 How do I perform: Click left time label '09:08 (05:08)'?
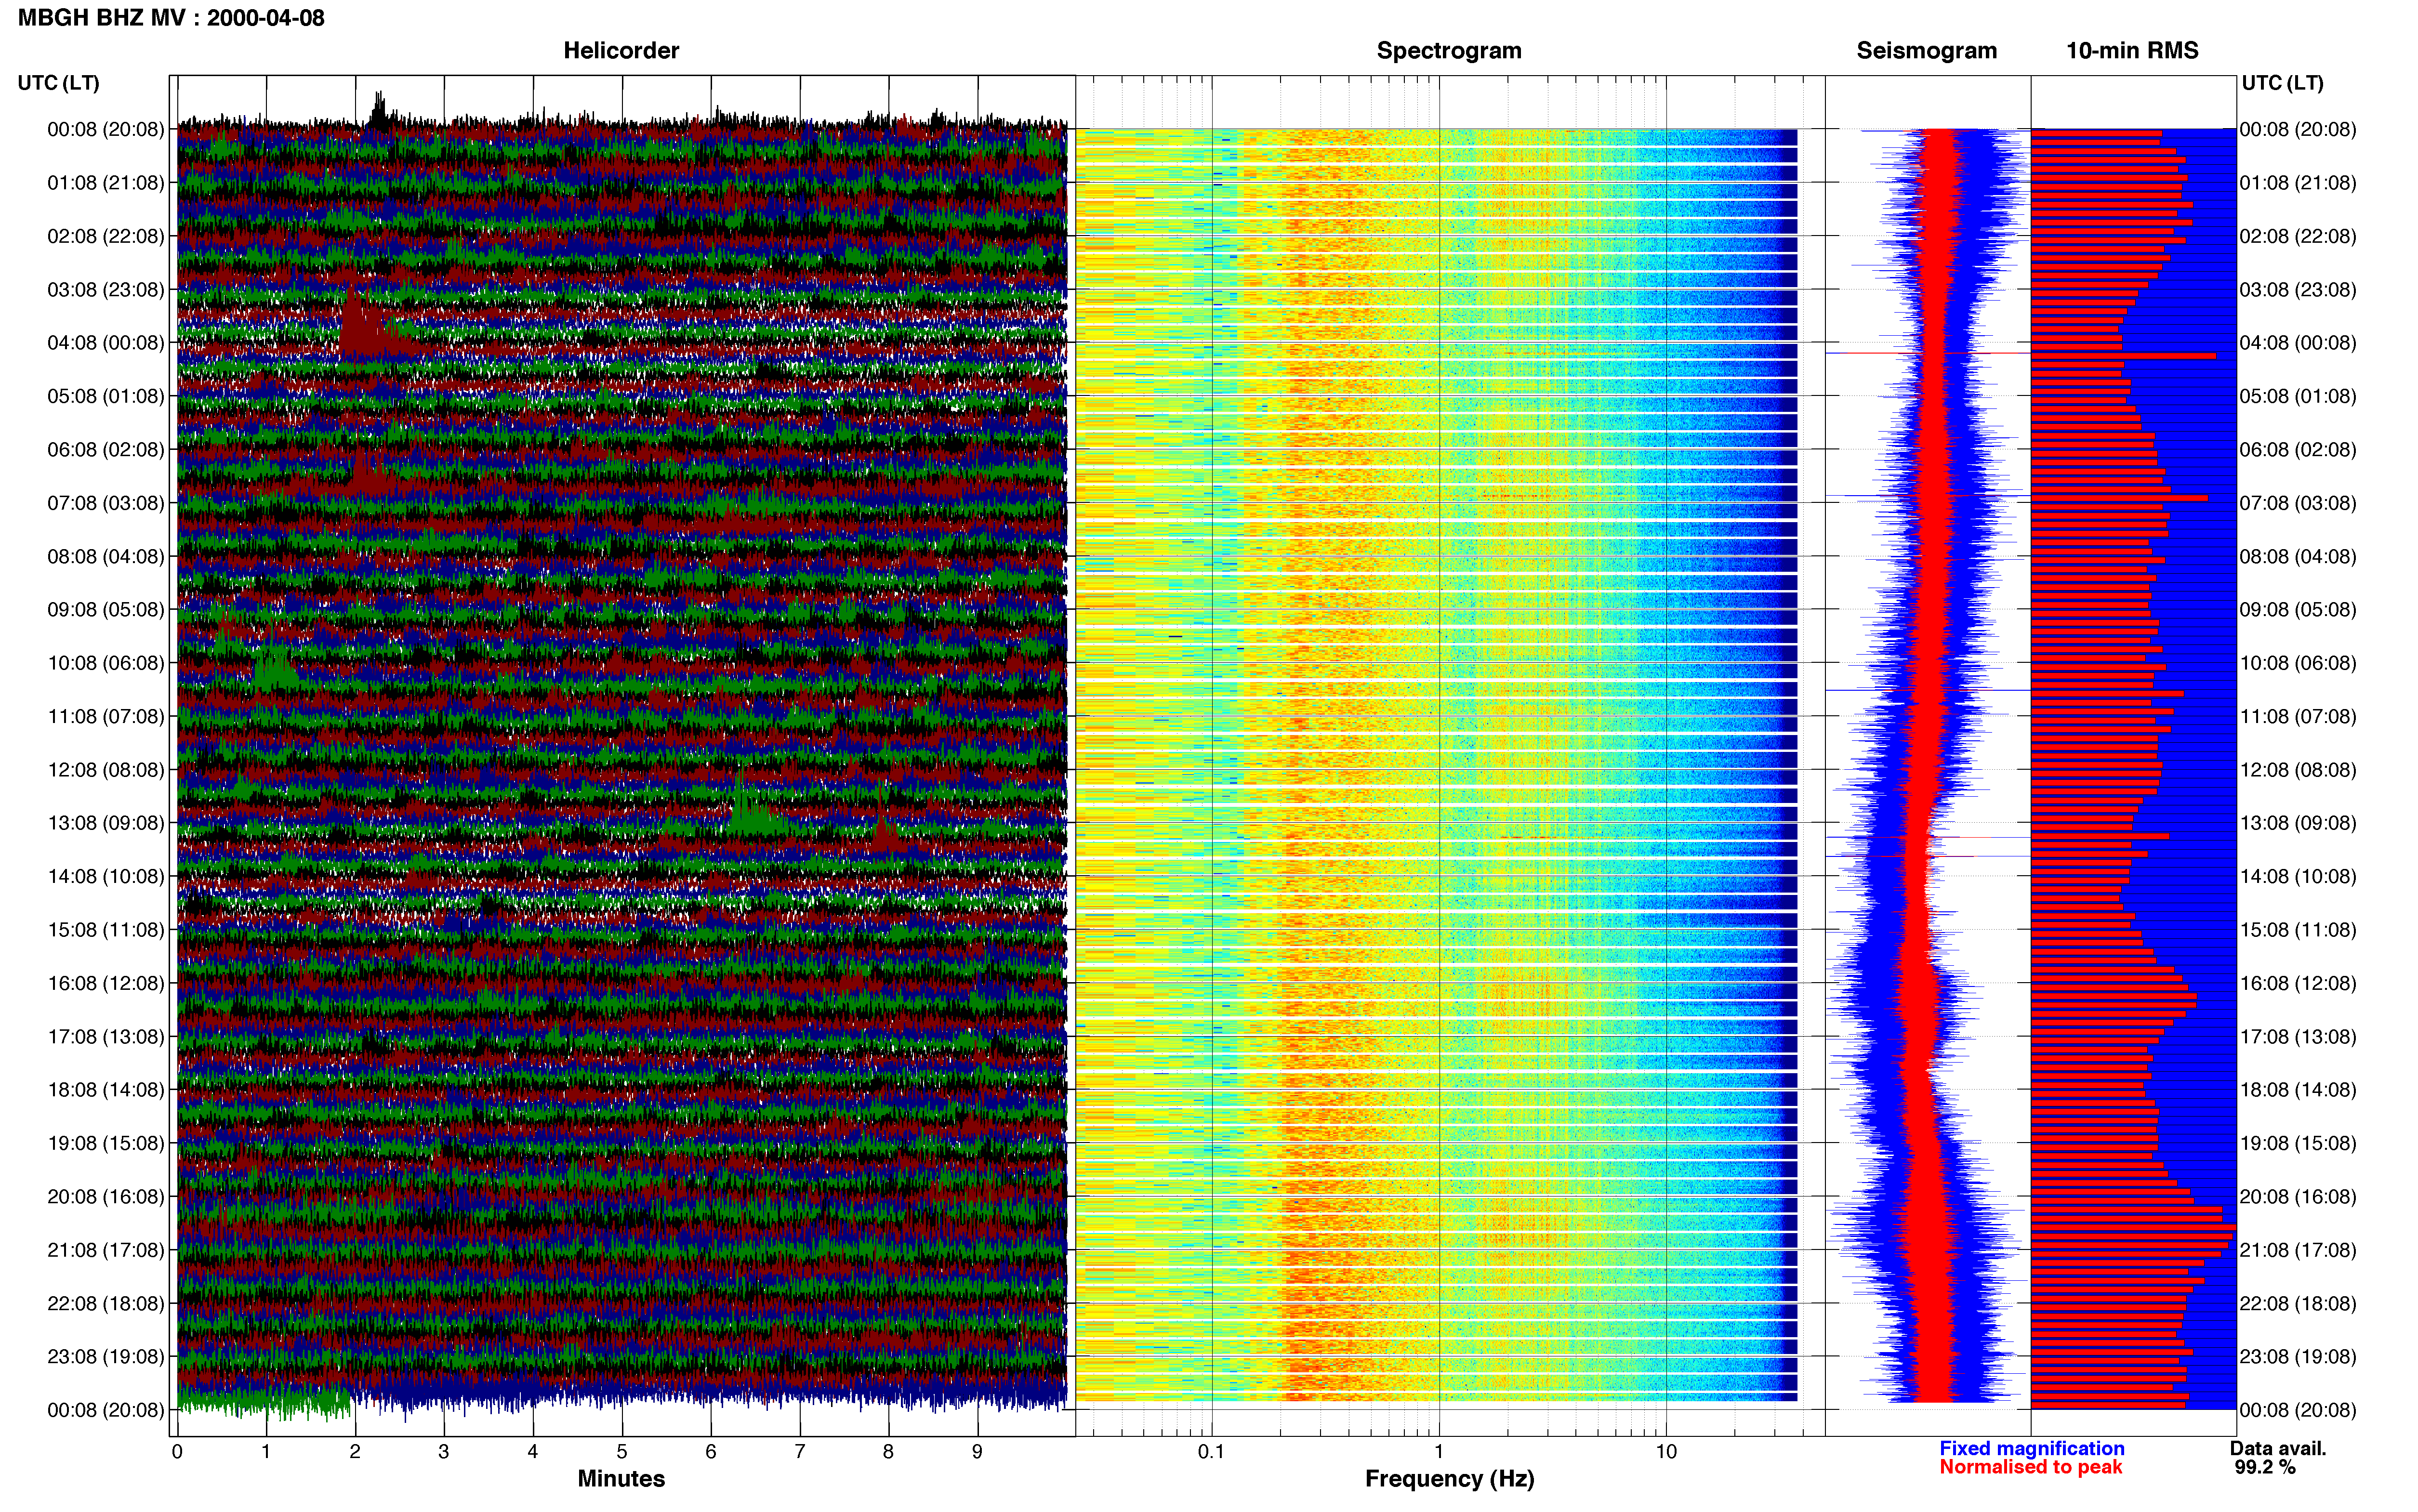[106, 610]
